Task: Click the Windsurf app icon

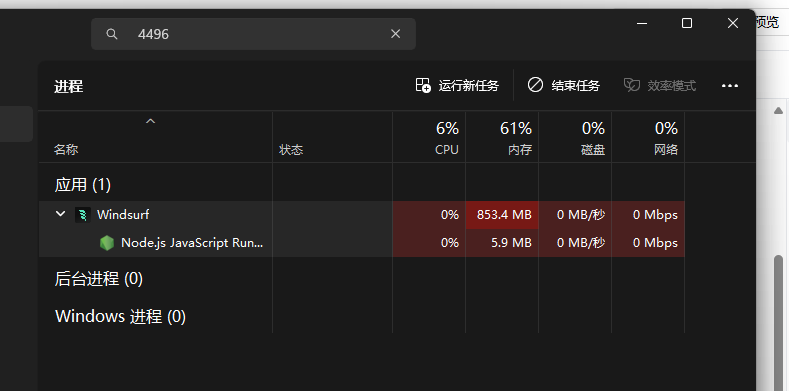Action: 83,215
